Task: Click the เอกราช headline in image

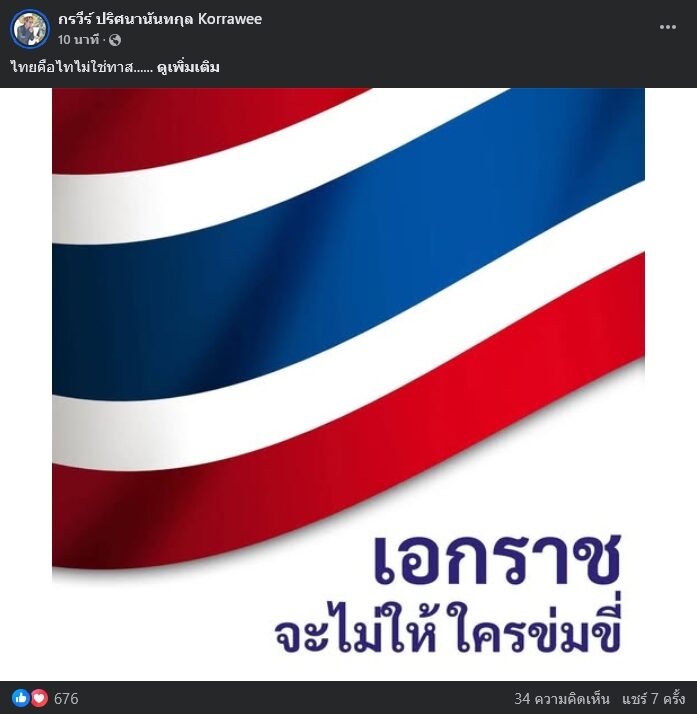Action: click(497, 560)
